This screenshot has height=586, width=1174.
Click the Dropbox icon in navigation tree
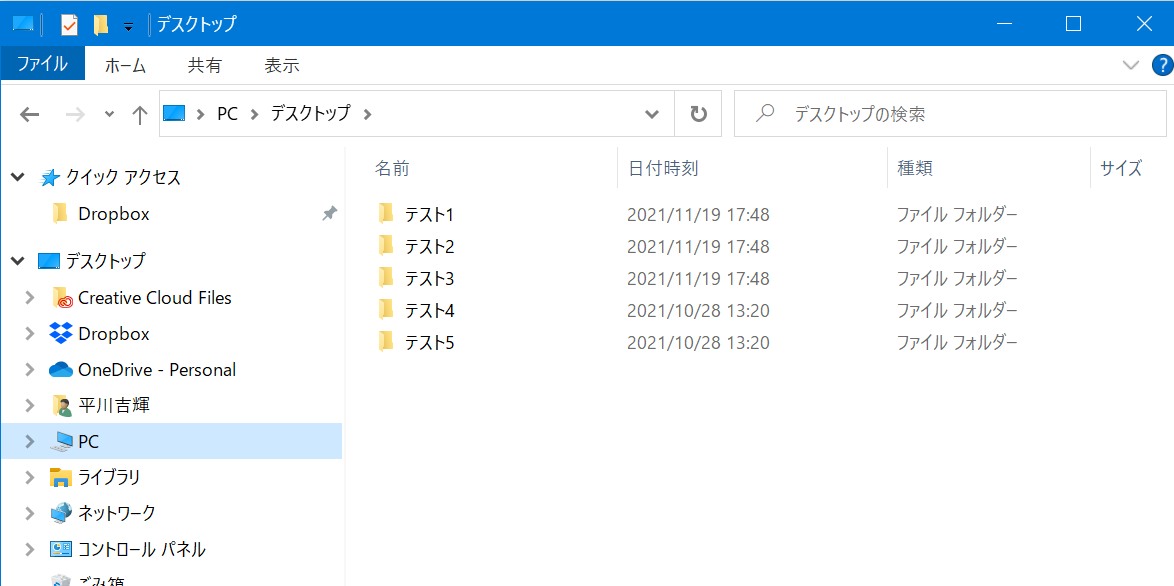(x=61, y=334)
